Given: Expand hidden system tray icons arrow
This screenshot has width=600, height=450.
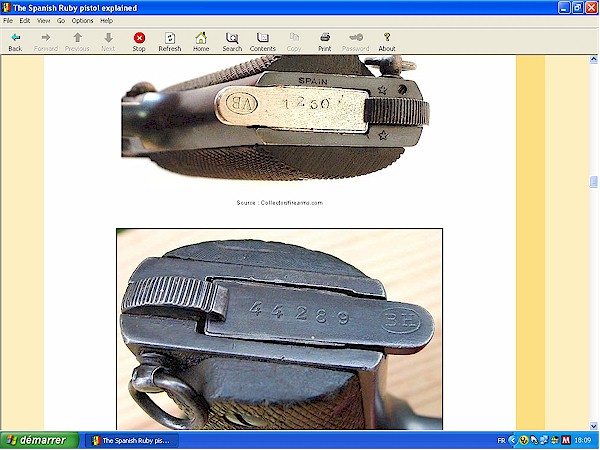Looking at the screenshot, I should [x=513, y=440].
